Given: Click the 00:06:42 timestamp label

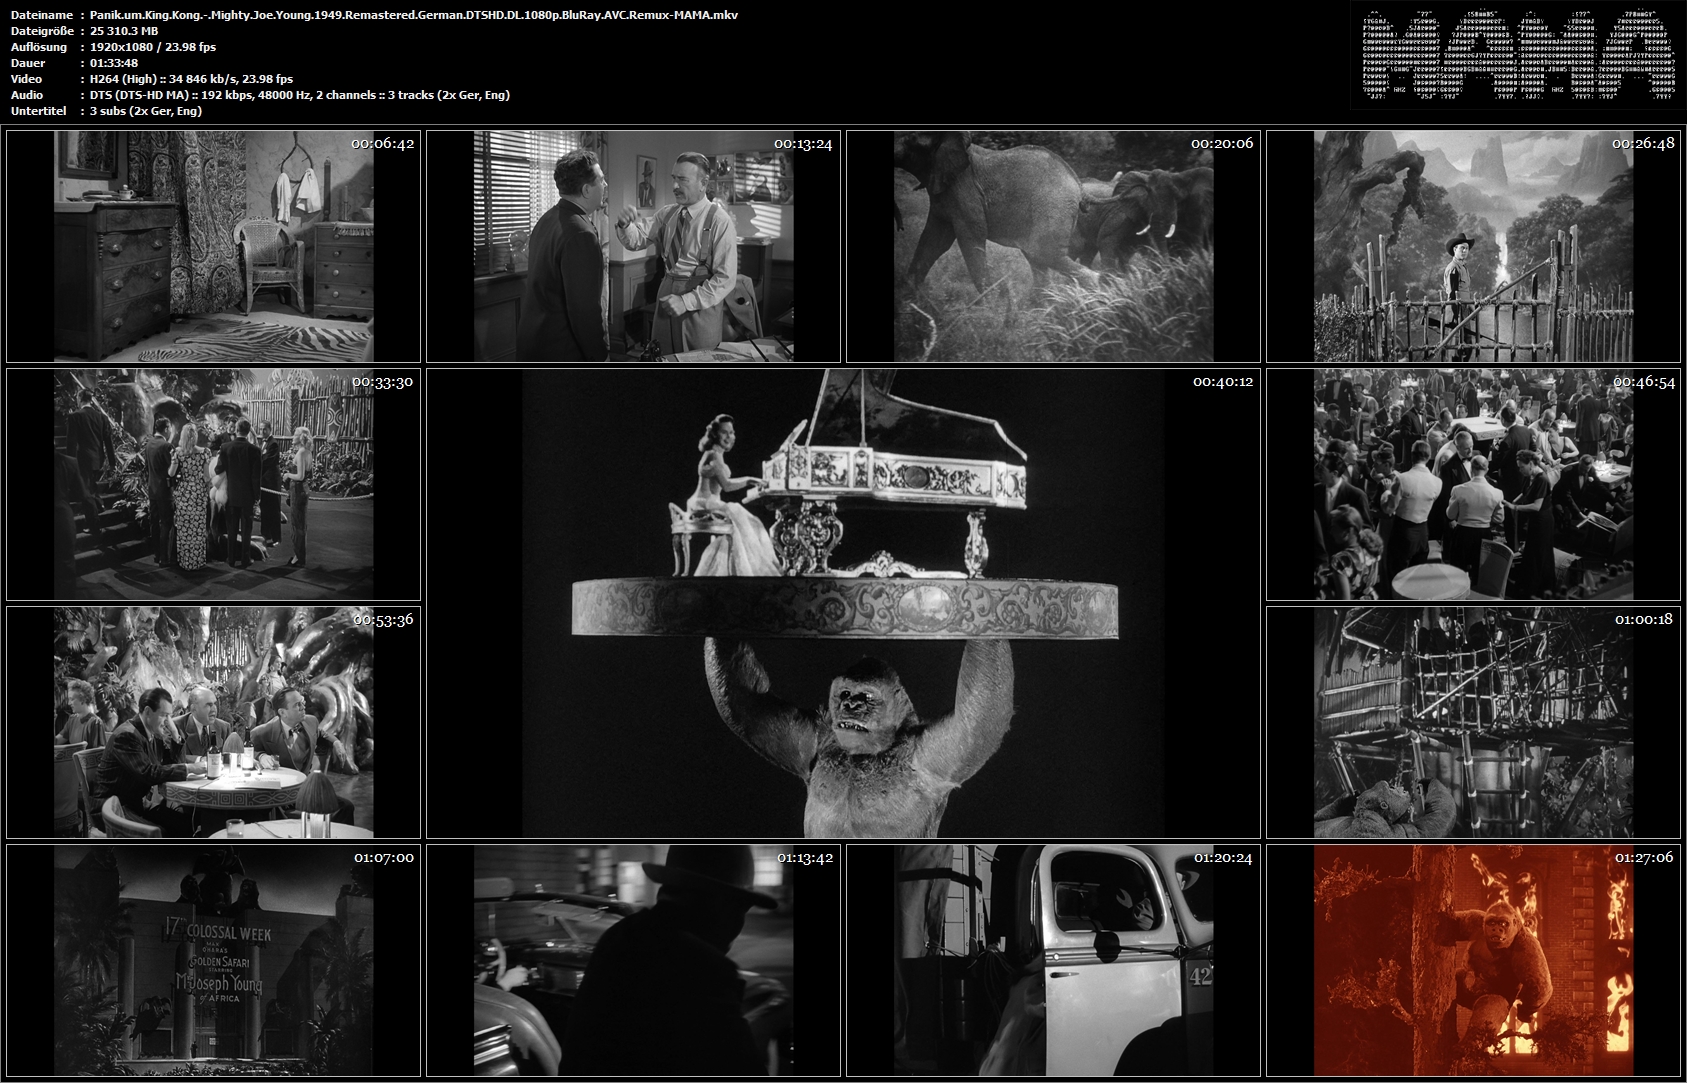Looking at the screenshot, I should [382, 143].
